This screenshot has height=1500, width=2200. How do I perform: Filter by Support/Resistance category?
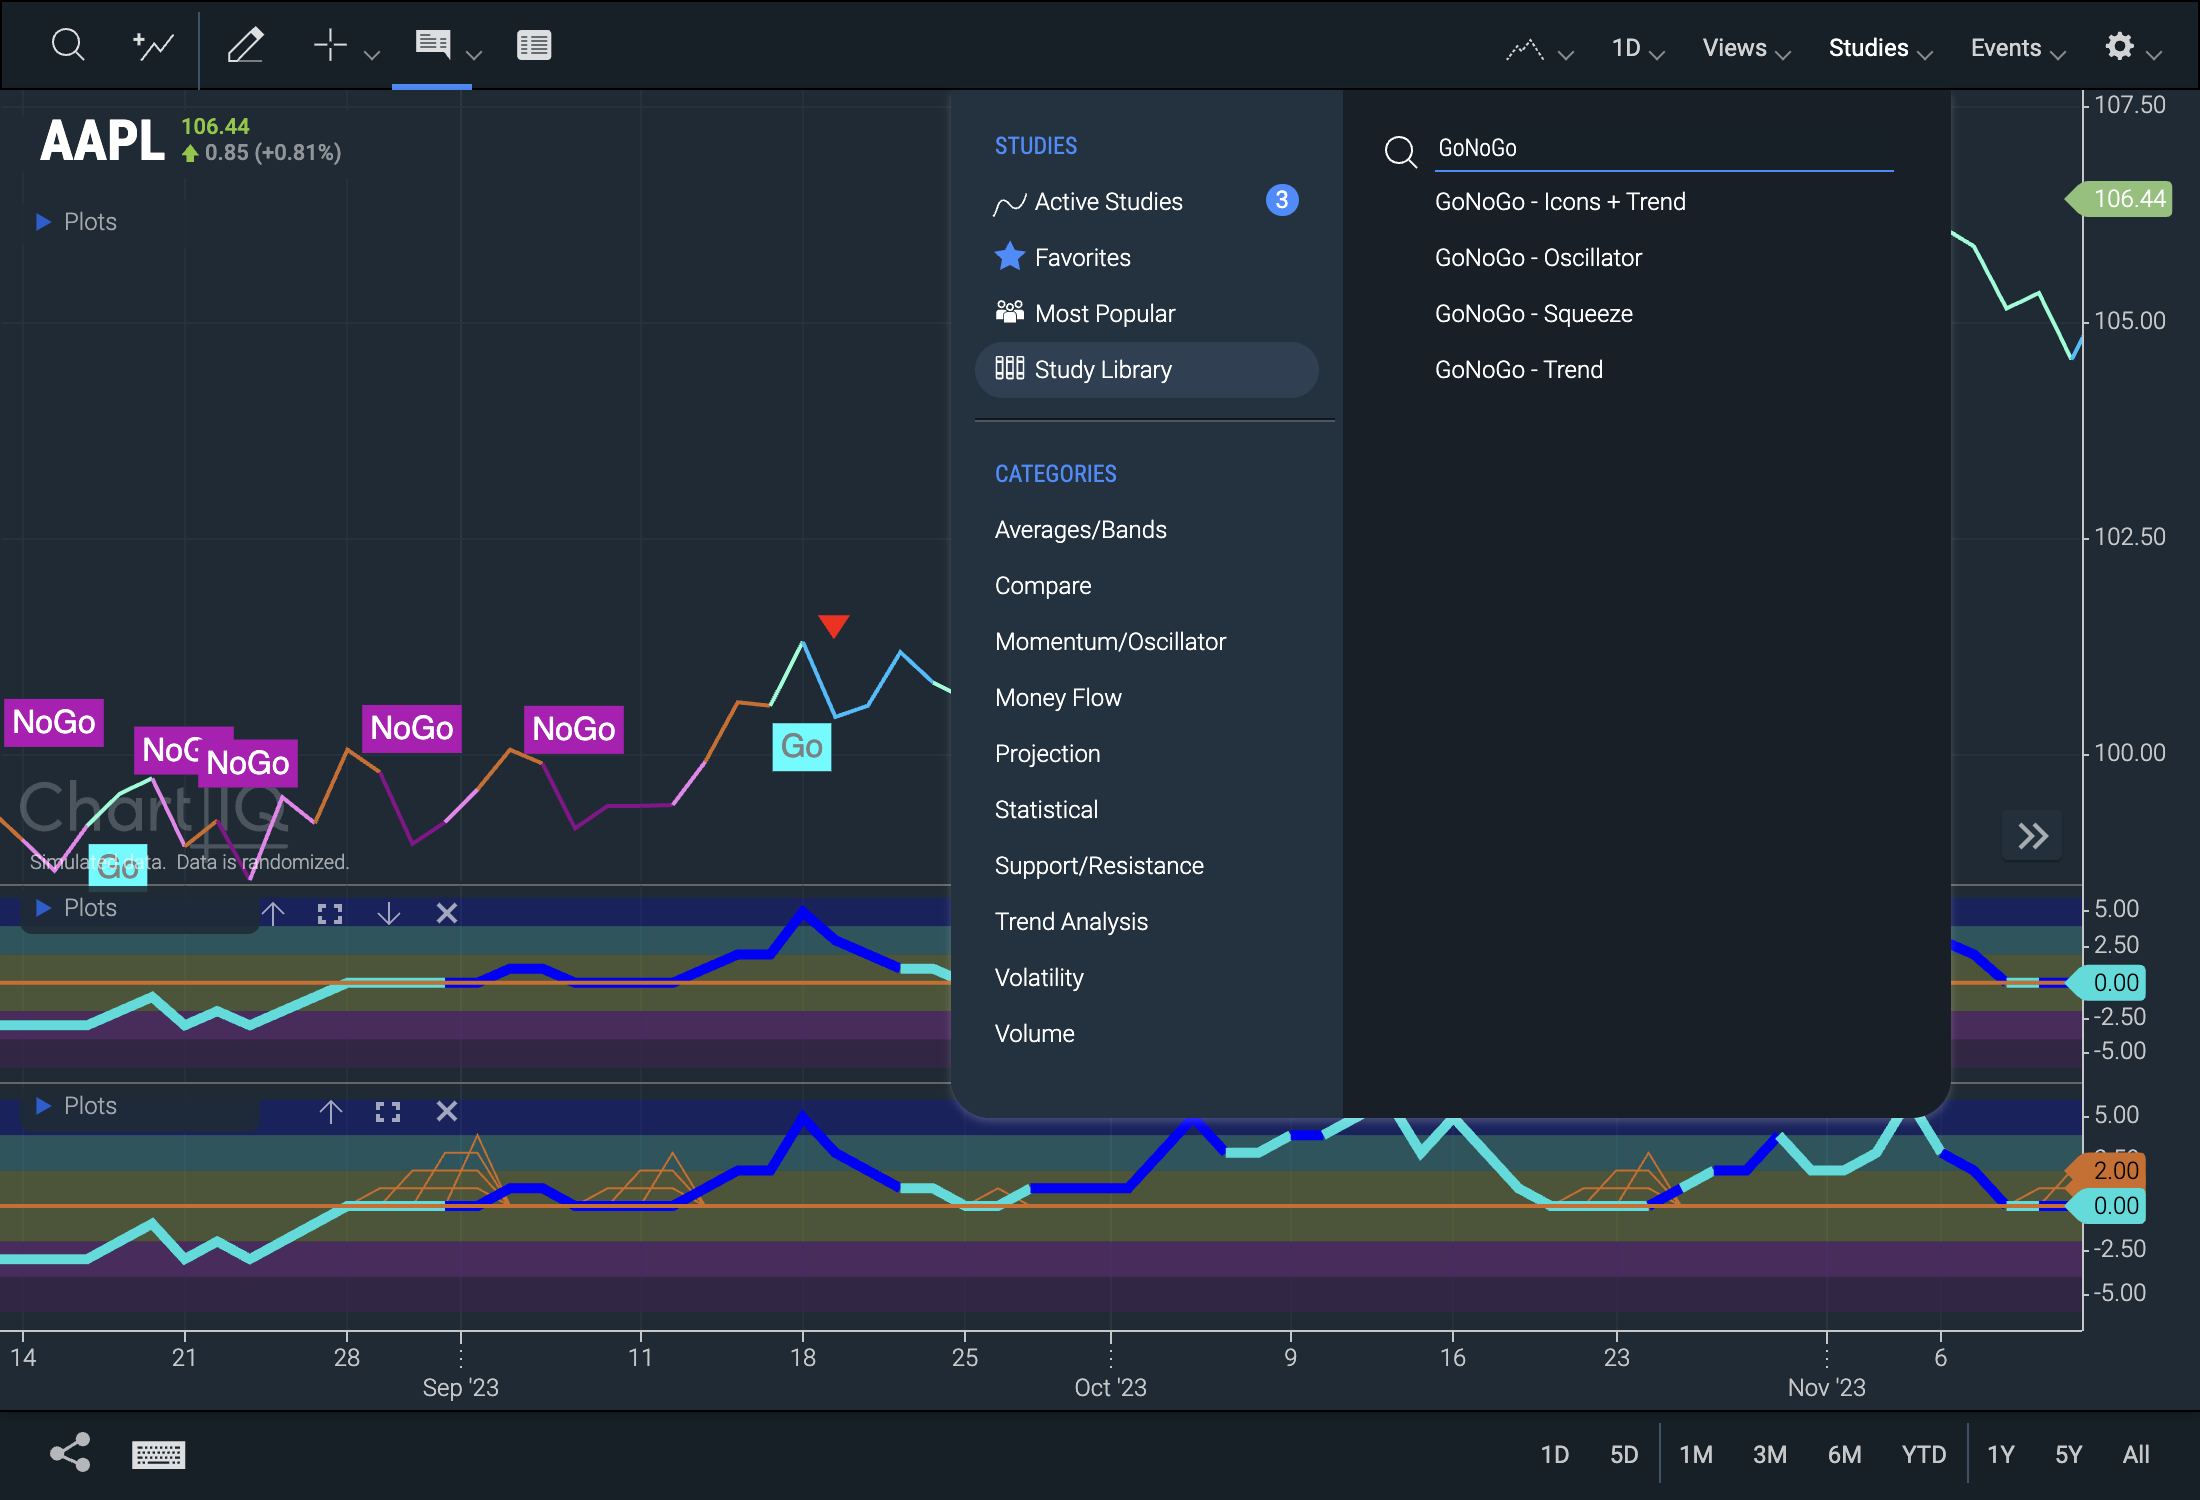tap(1099, 866)
